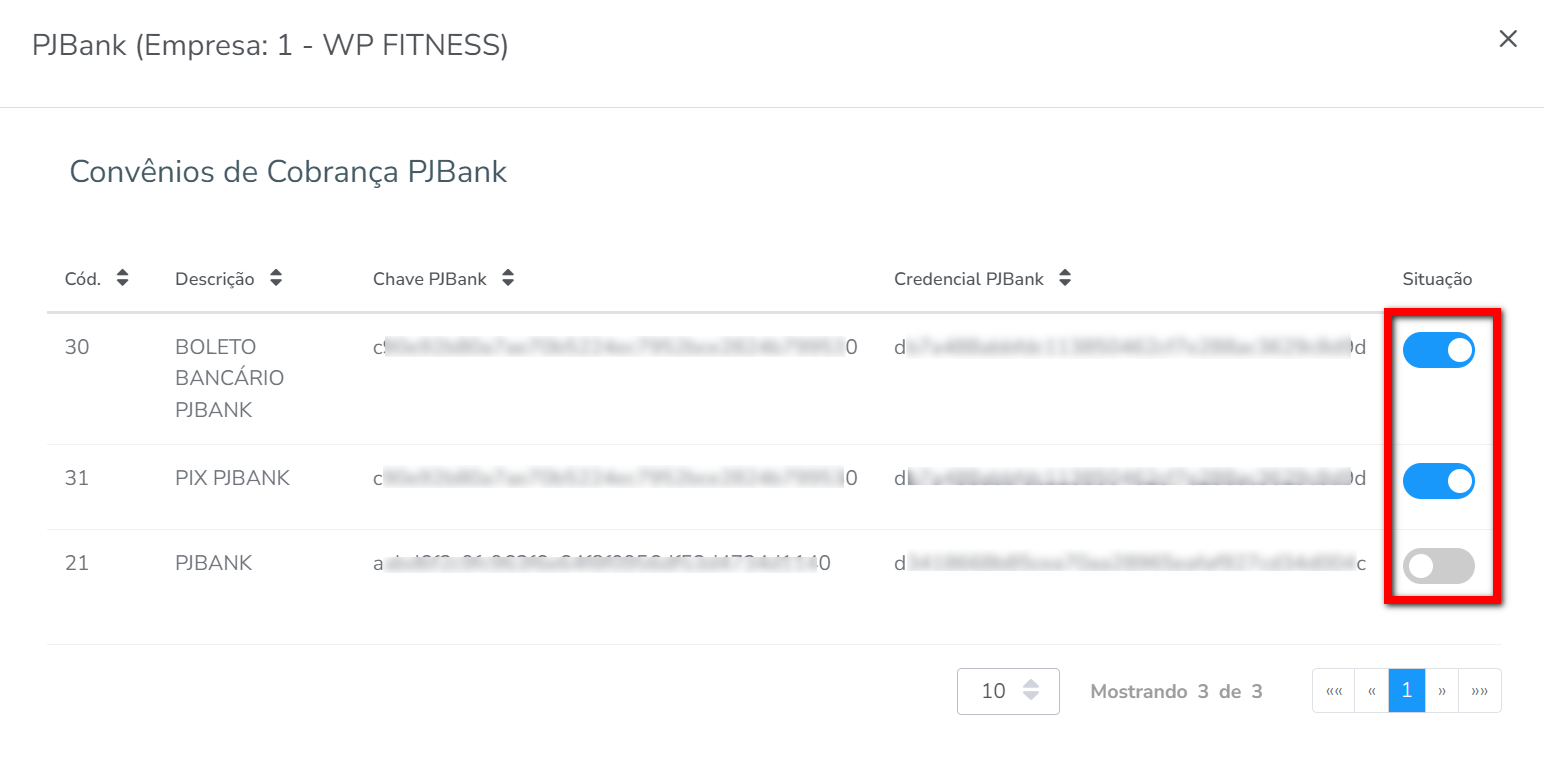
Task: Close the PJBank dialog
Action: [1508, 39]
